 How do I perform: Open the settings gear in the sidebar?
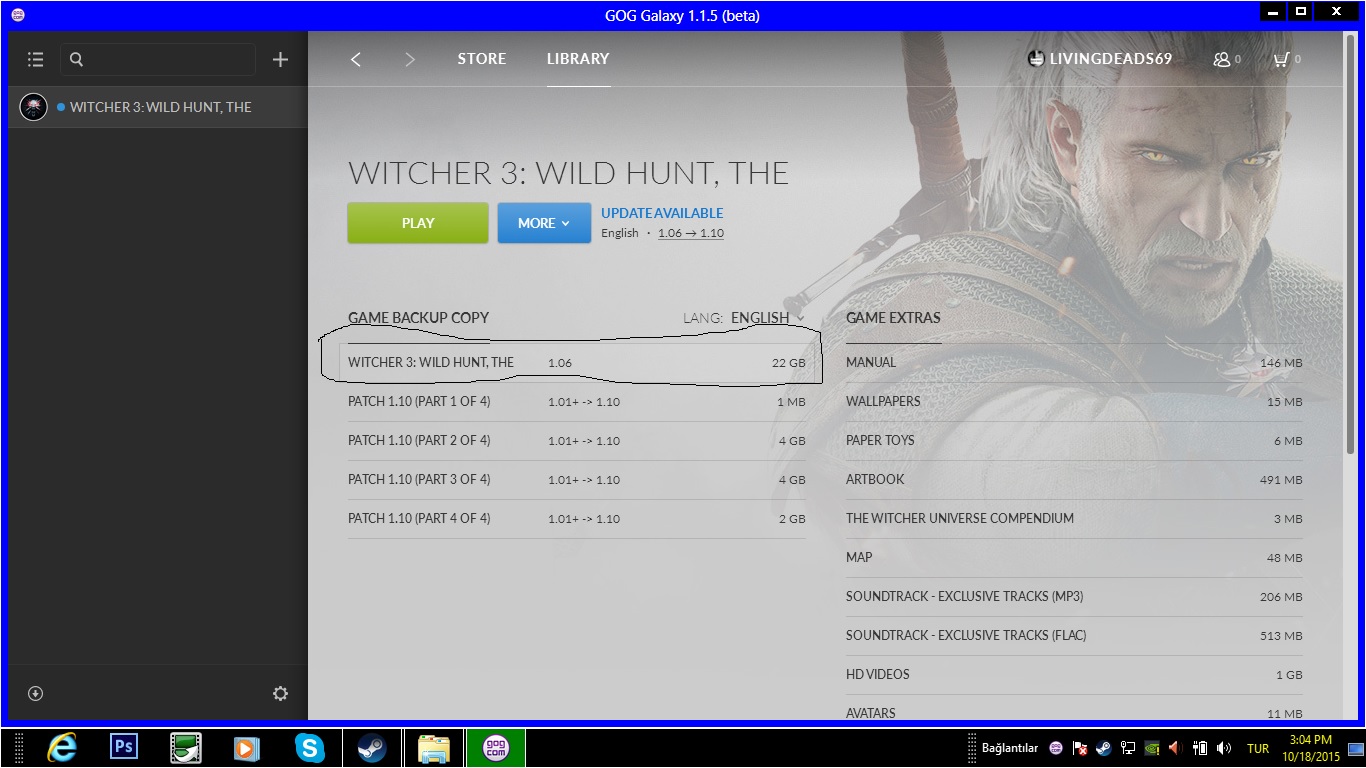pyautogui.click(x=280, y=694)
